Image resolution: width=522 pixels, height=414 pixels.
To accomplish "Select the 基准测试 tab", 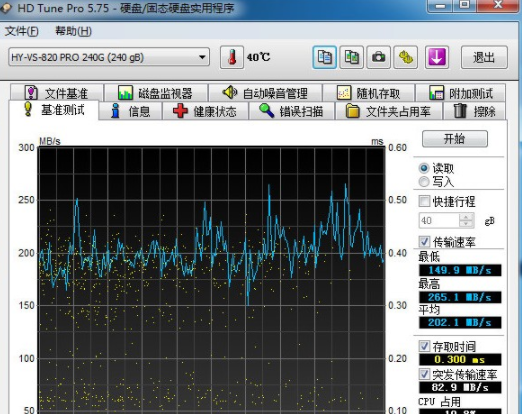I will coord(54,110).
